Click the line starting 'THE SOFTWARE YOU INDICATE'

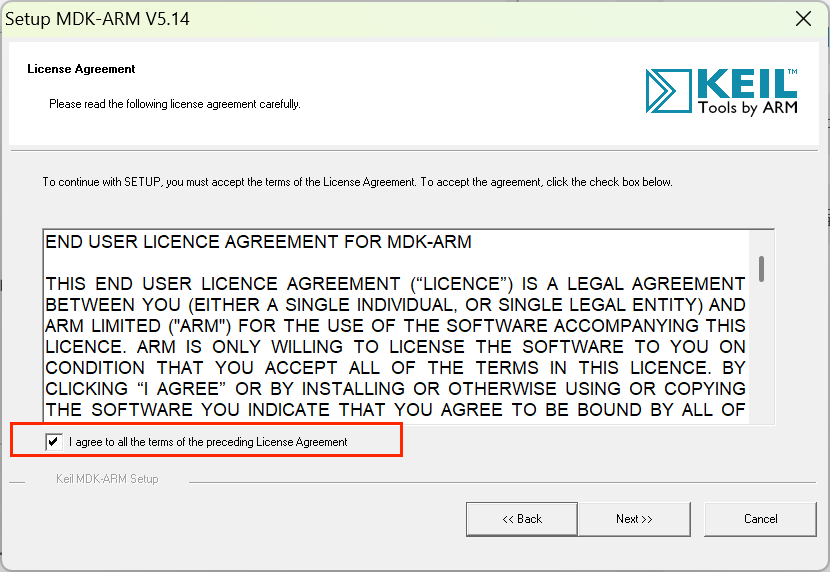[x=395, y=410]
